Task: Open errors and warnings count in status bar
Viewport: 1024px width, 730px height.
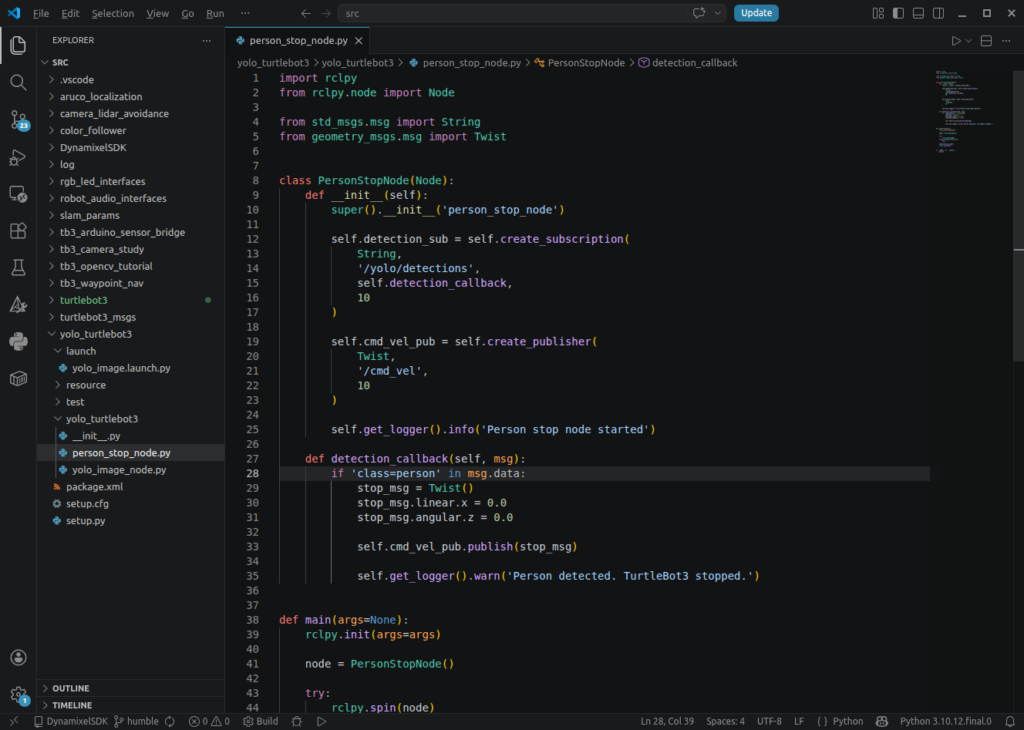Action: click(x=209, y=722)
